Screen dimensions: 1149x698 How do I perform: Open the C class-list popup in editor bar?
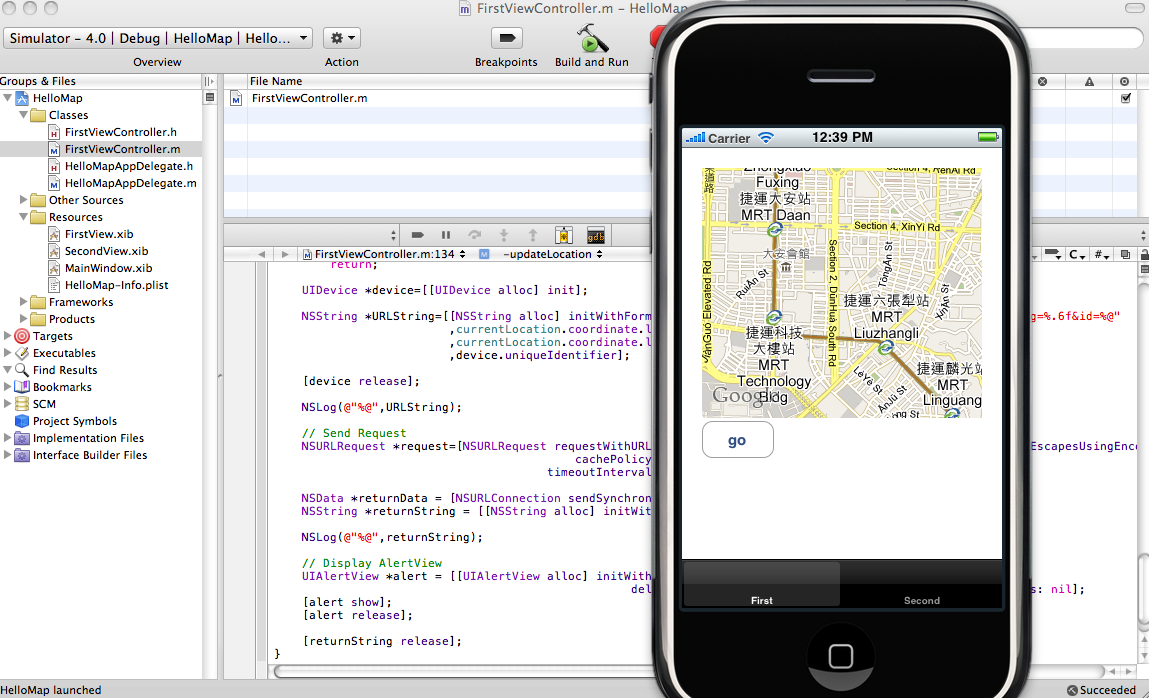tap(1077, 254)
